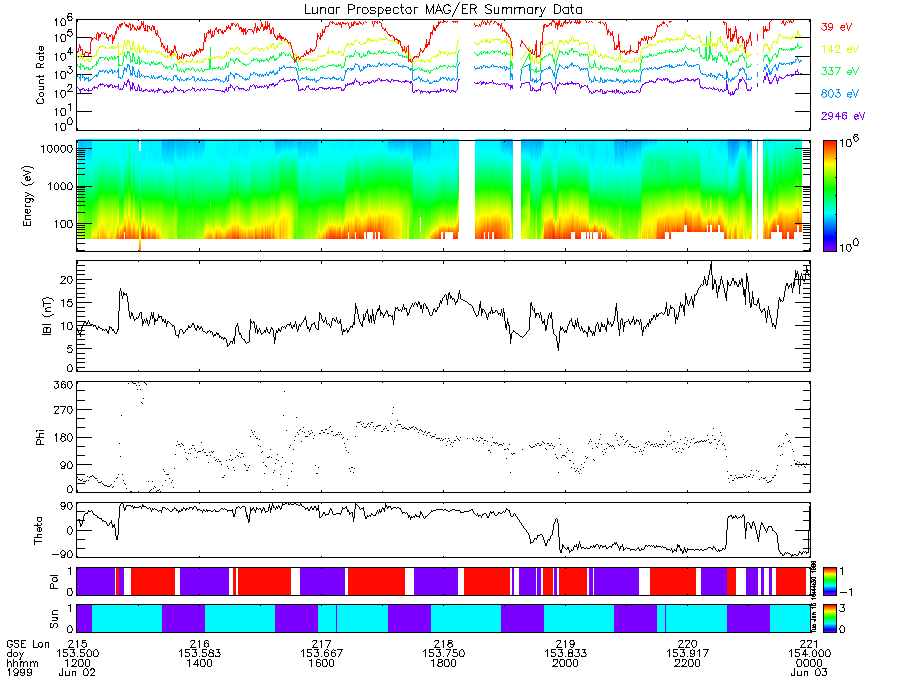Click the '1600' time tick label
Viewport: 900px width, 700px height.
[321, 663]
